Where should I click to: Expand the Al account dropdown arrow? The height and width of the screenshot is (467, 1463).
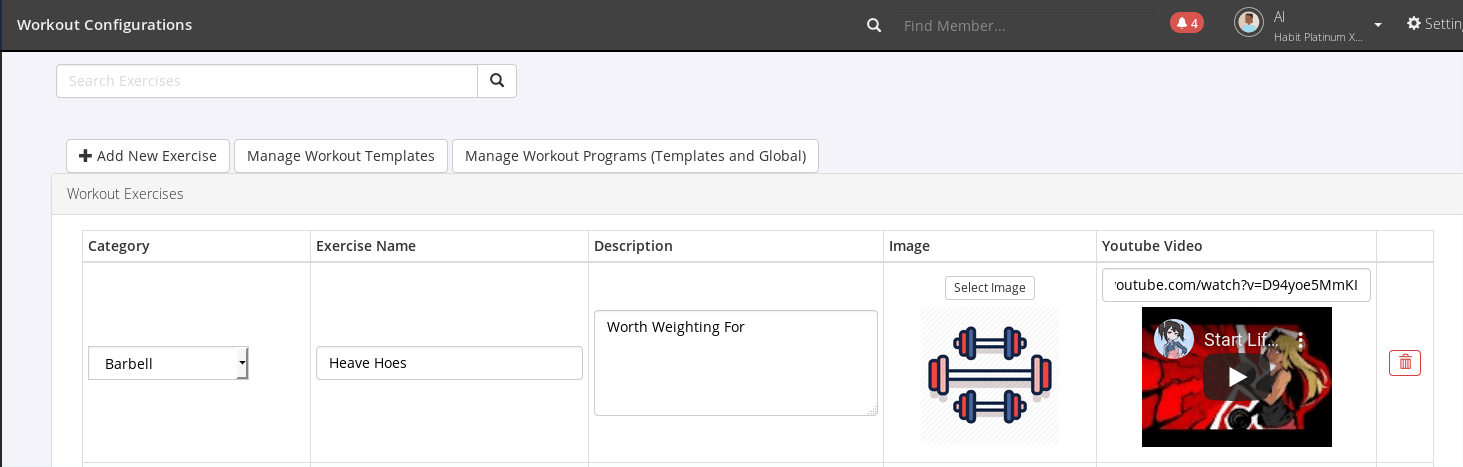click(x=1378, y=25)
